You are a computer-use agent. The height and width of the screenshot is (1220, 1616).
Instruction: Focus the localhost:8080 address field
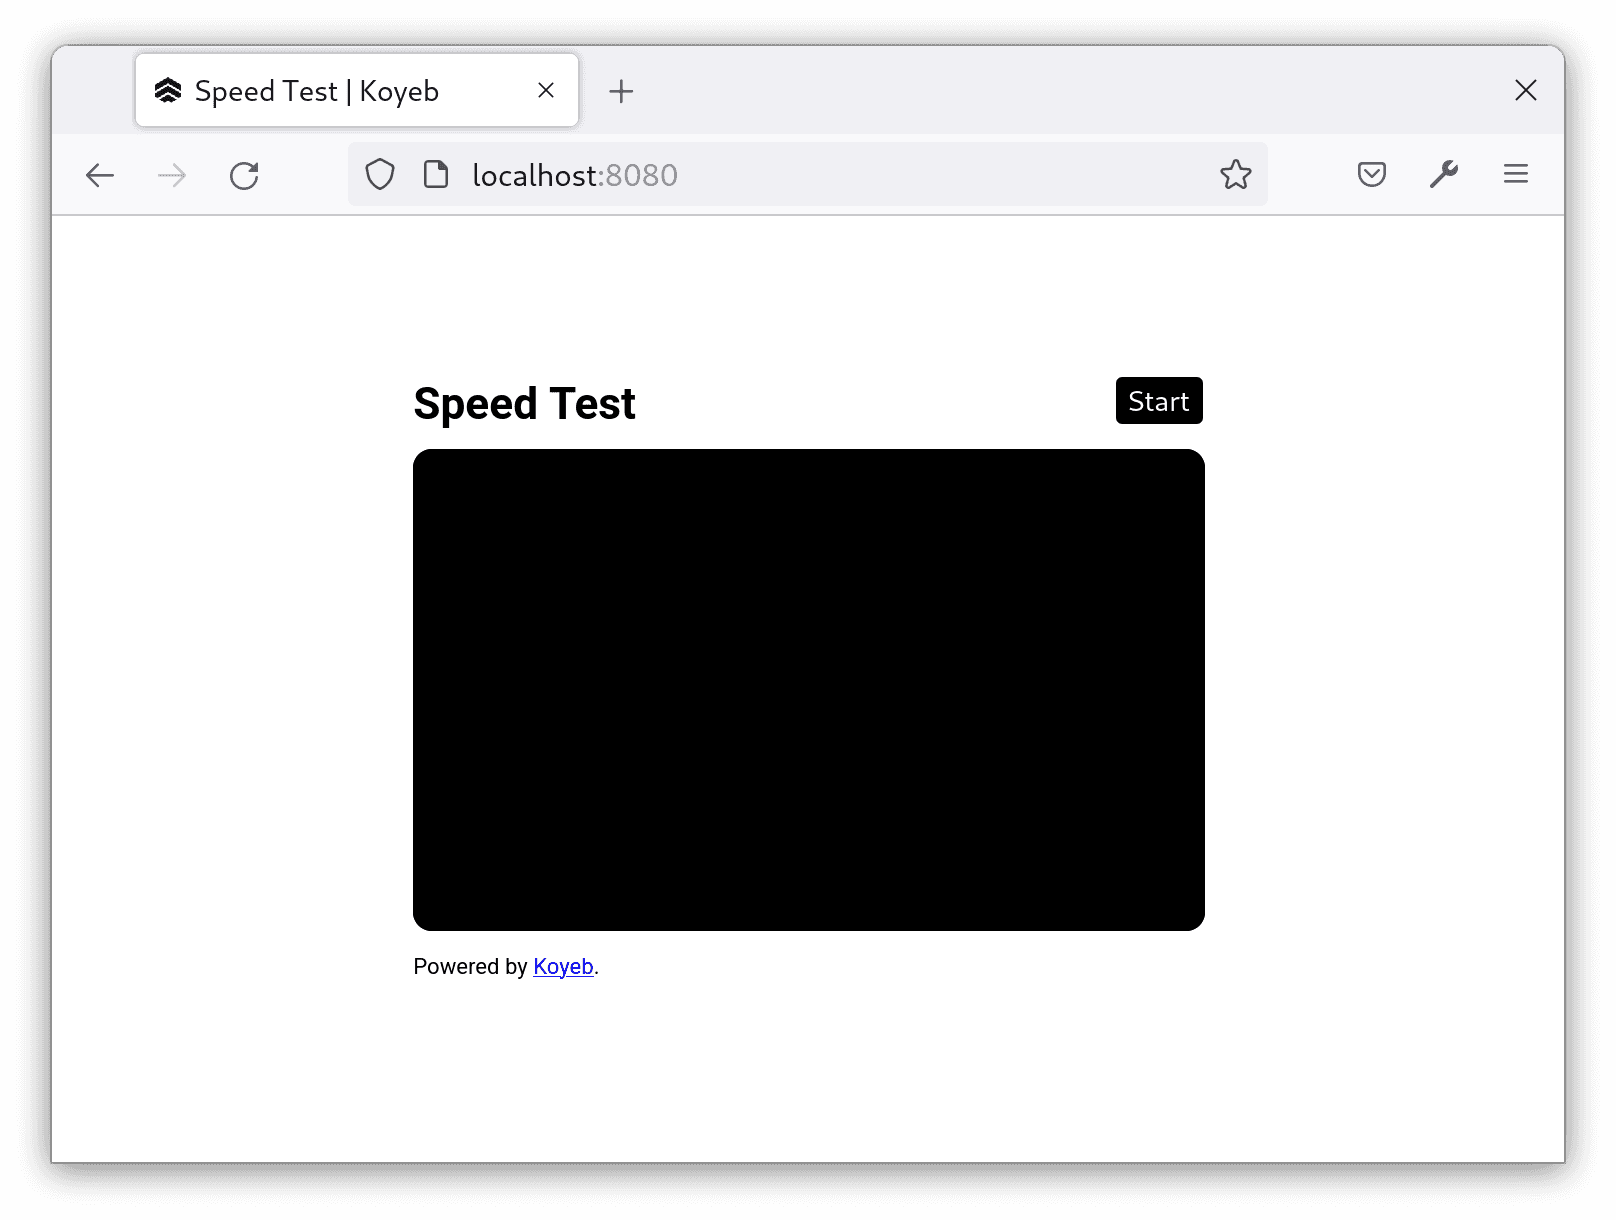[x=800, y=175]
